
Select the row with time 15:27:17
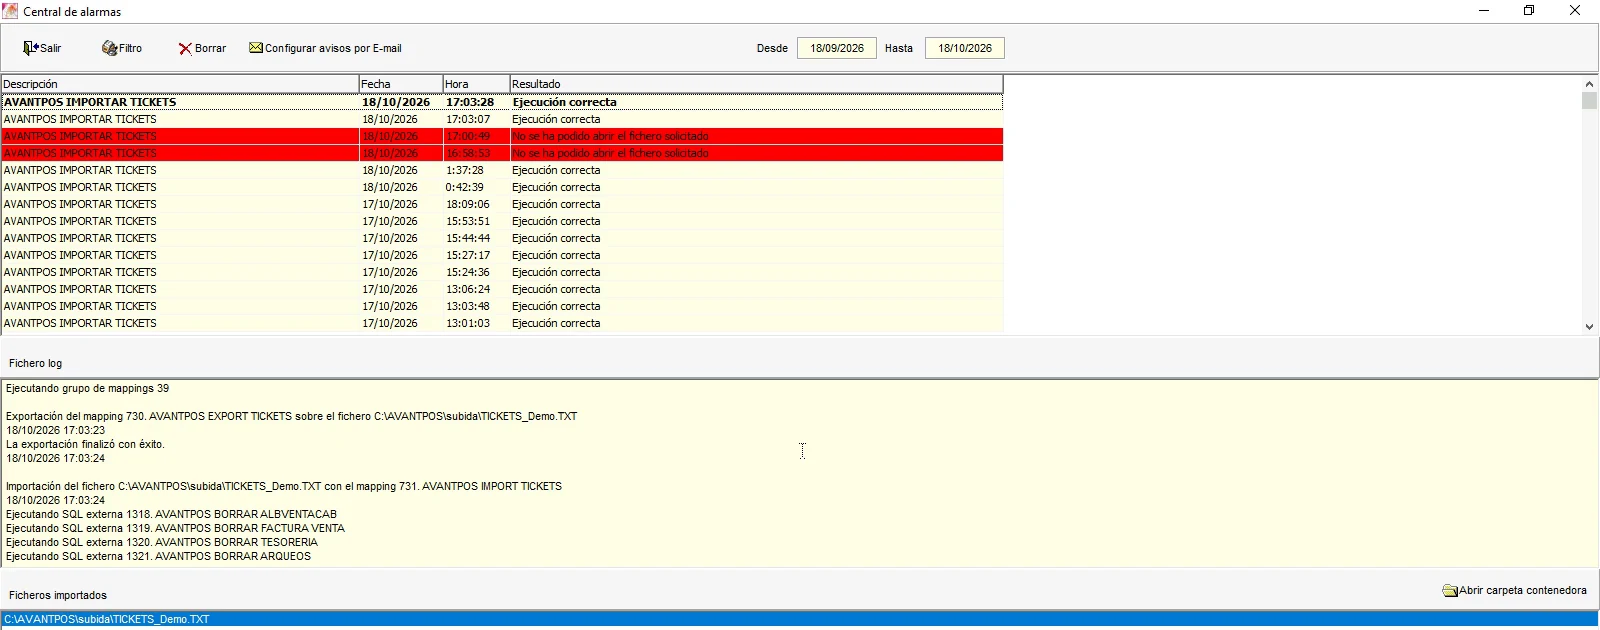pyautogui.click(x=502, y=255)
